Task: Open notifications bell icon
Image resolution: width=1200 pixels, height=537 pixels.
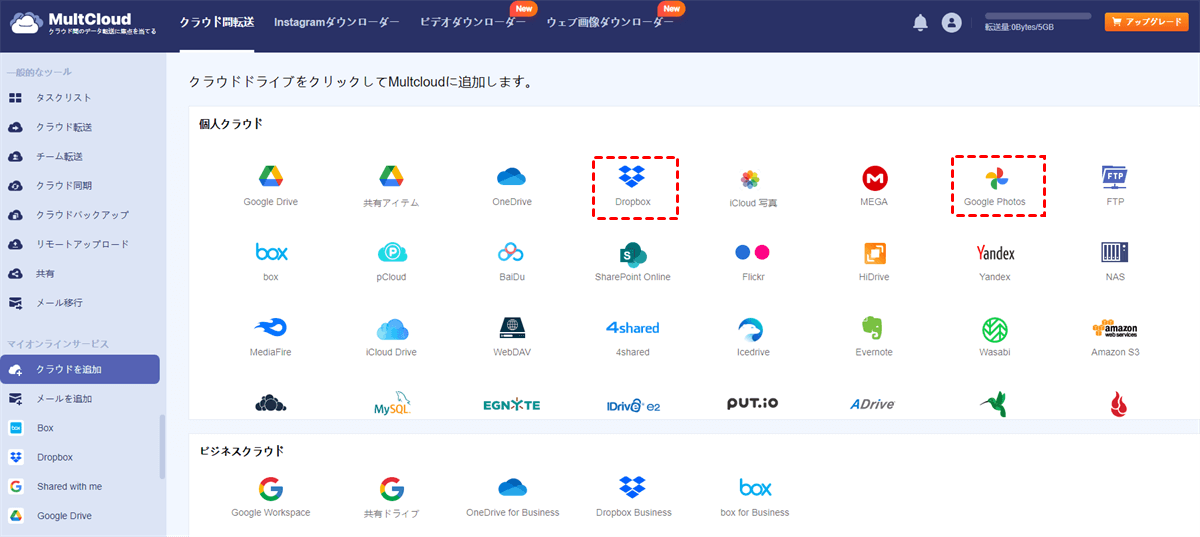Action: point(921,22)
